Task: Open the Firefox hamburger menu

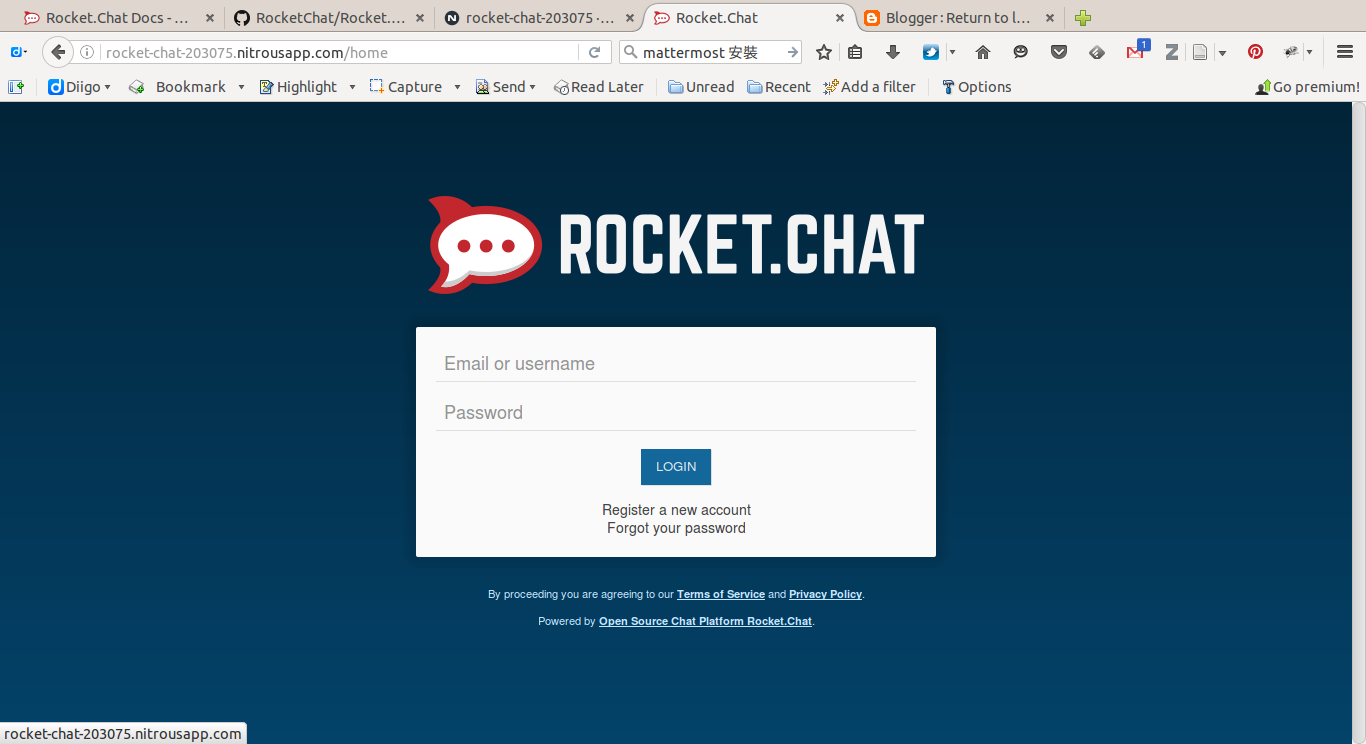Action: [x=1345, y=53]
